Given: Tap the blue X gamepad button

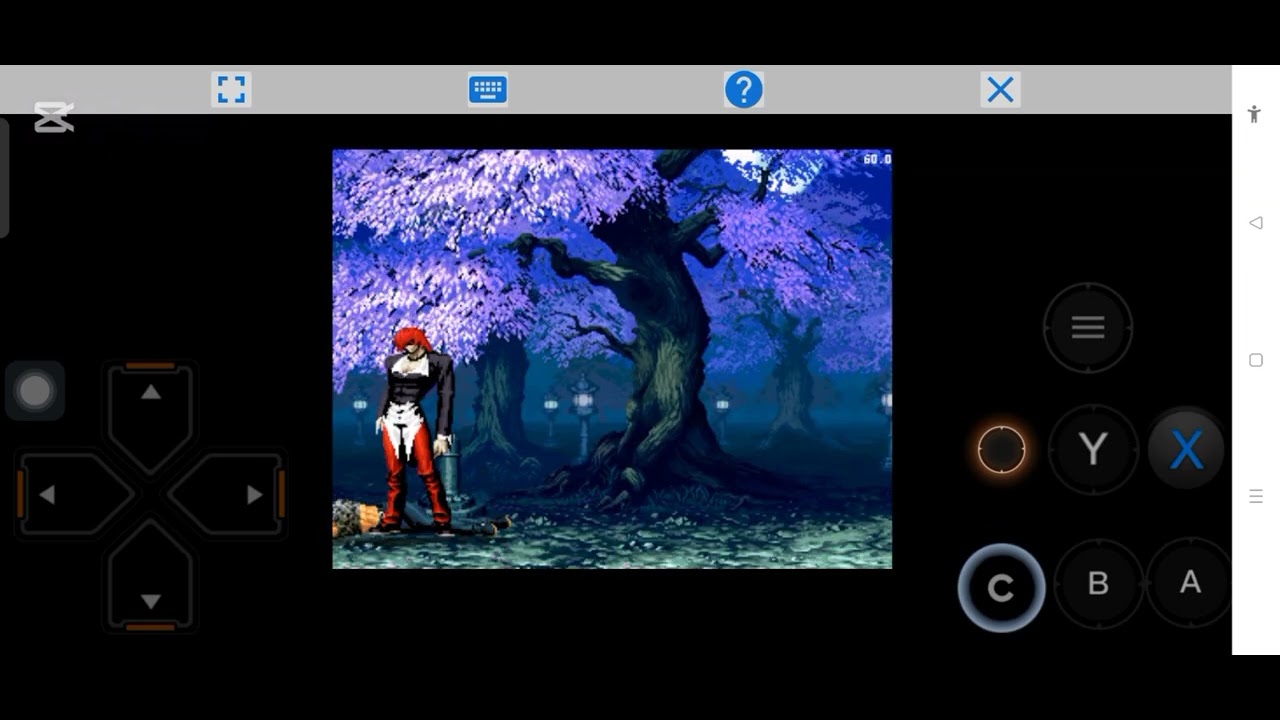Looking at the screenshot, I should (1186, 450).
